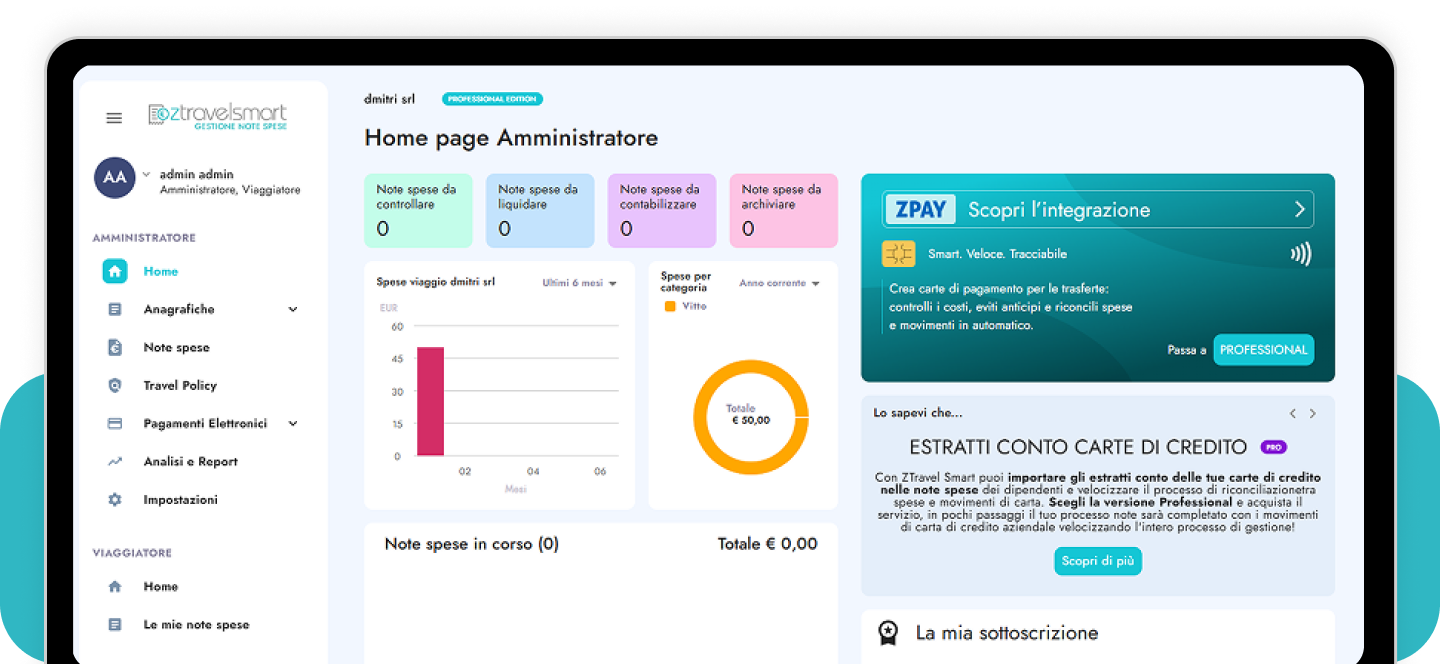Click the Note spese document icon
1440x664 pixels.
[115, 348]
